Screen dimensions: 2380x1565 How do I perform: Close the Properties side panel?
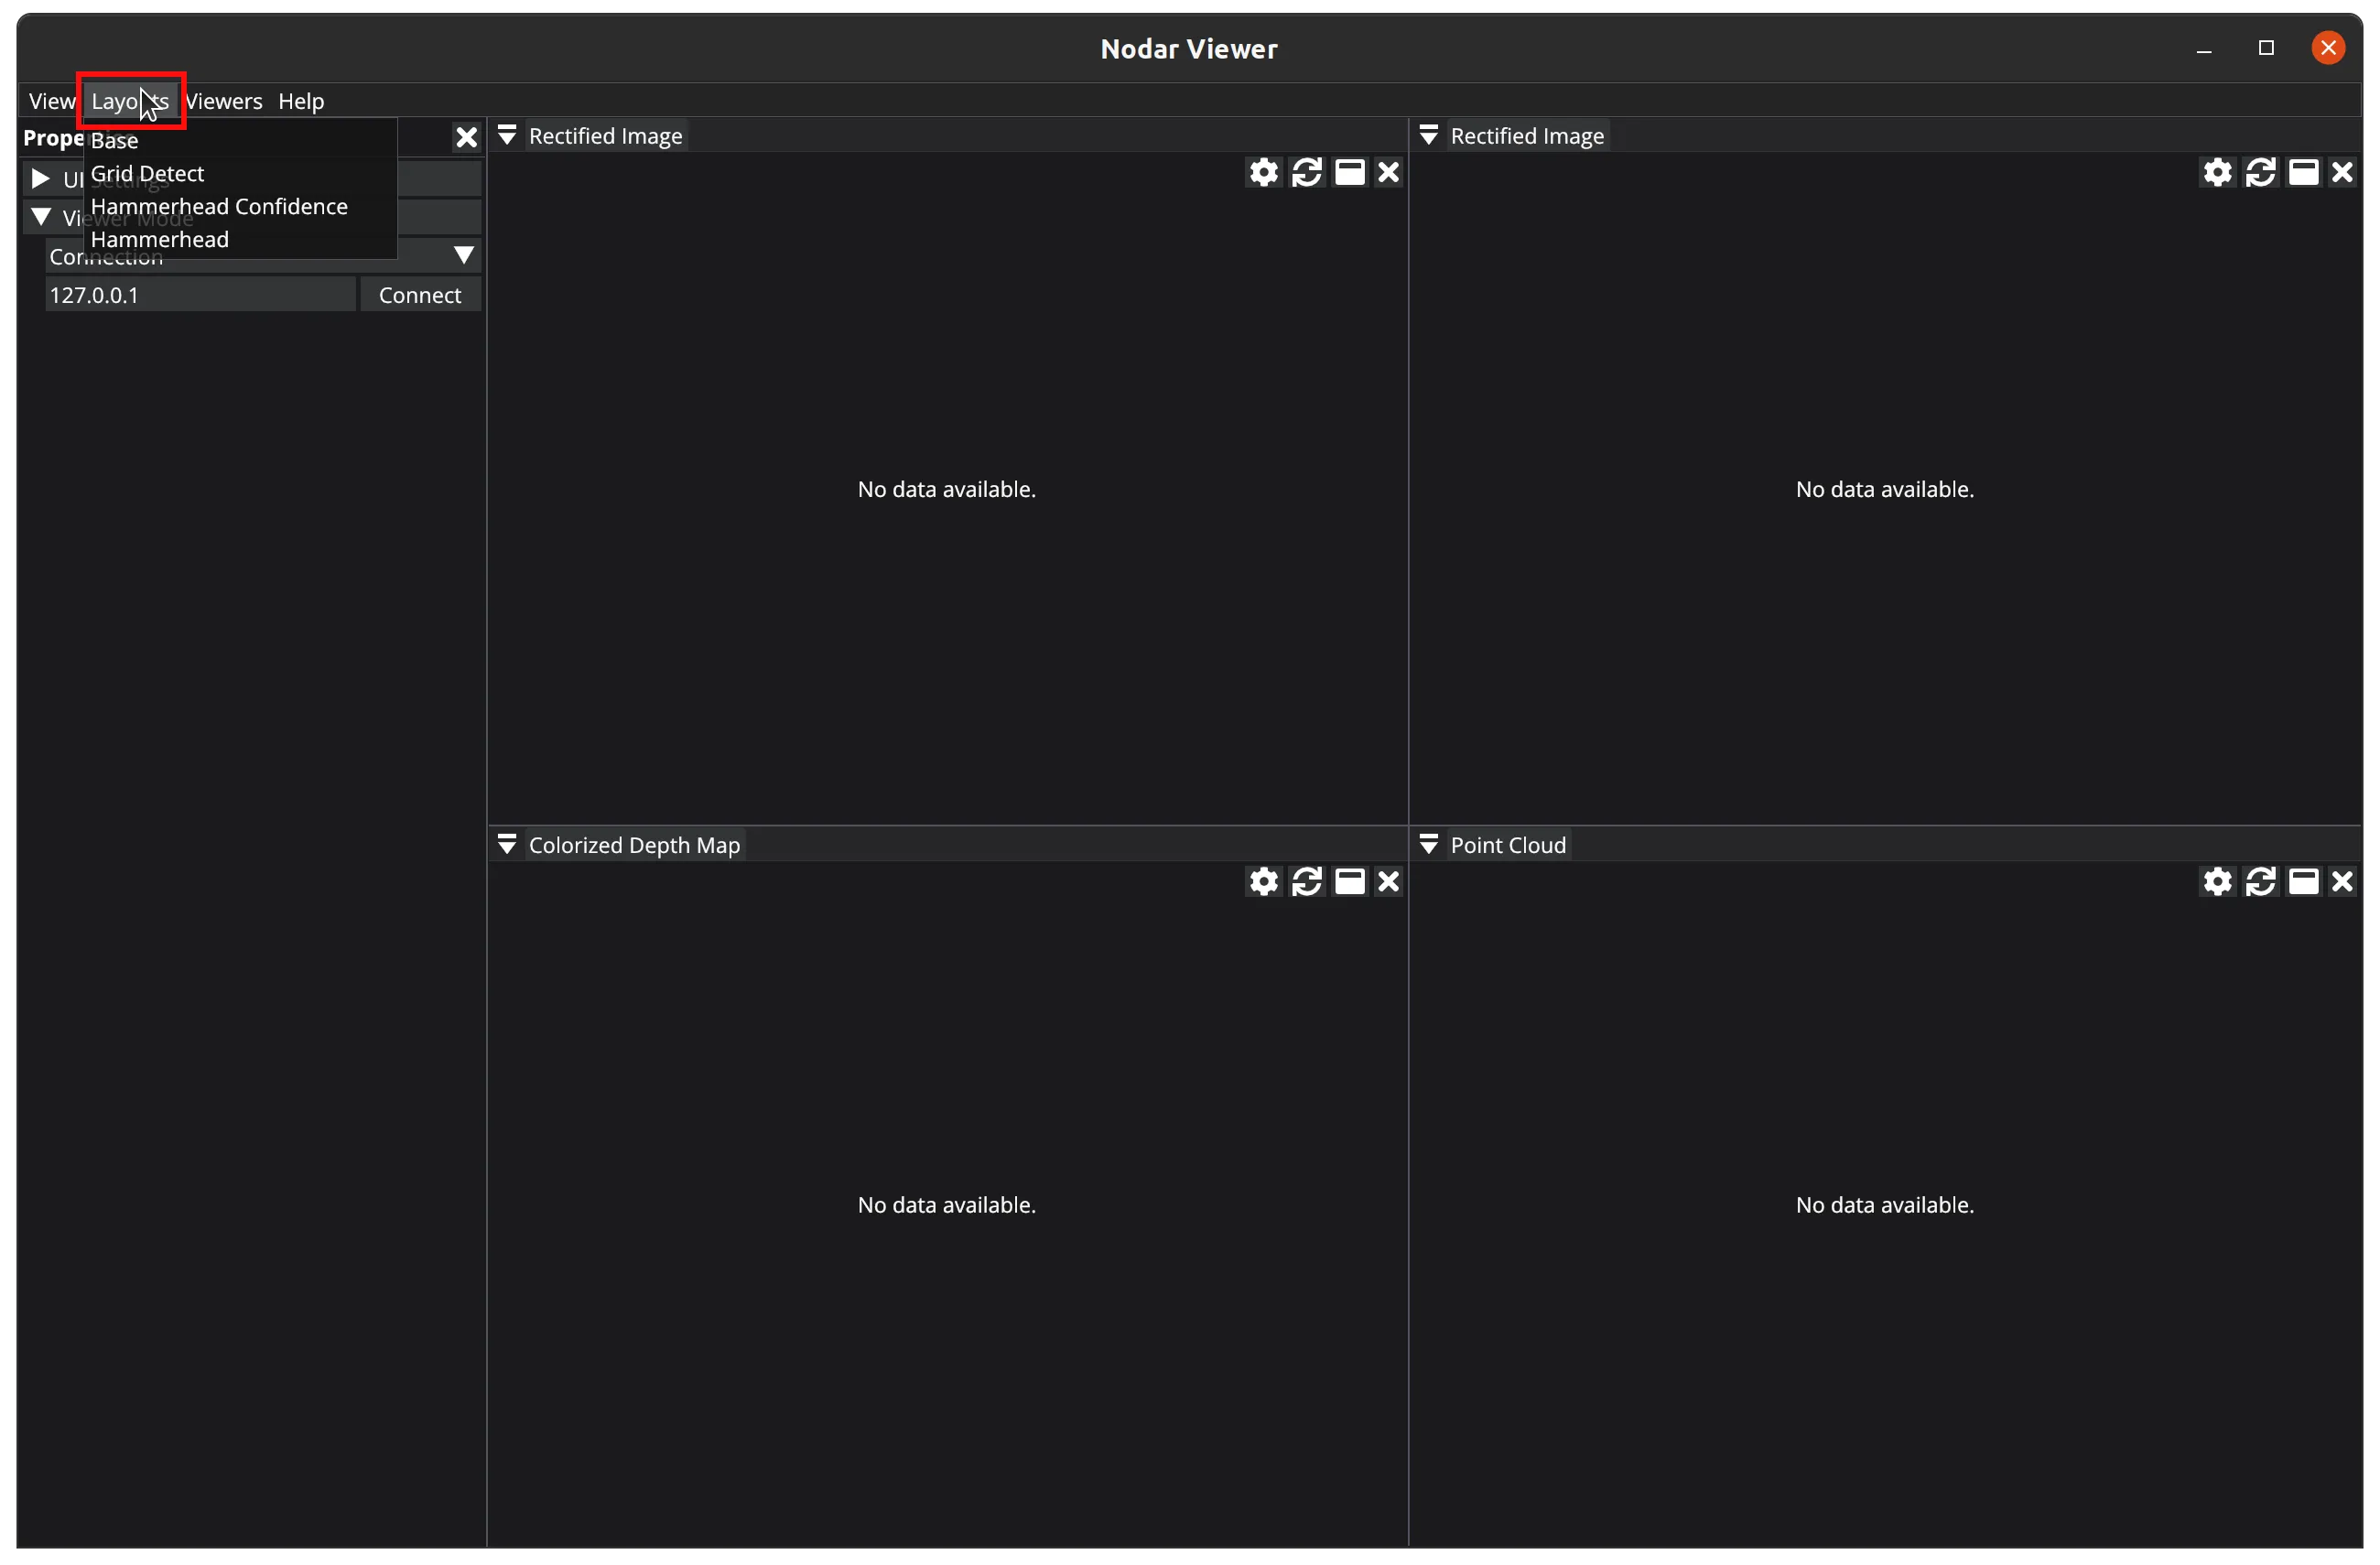466,138
